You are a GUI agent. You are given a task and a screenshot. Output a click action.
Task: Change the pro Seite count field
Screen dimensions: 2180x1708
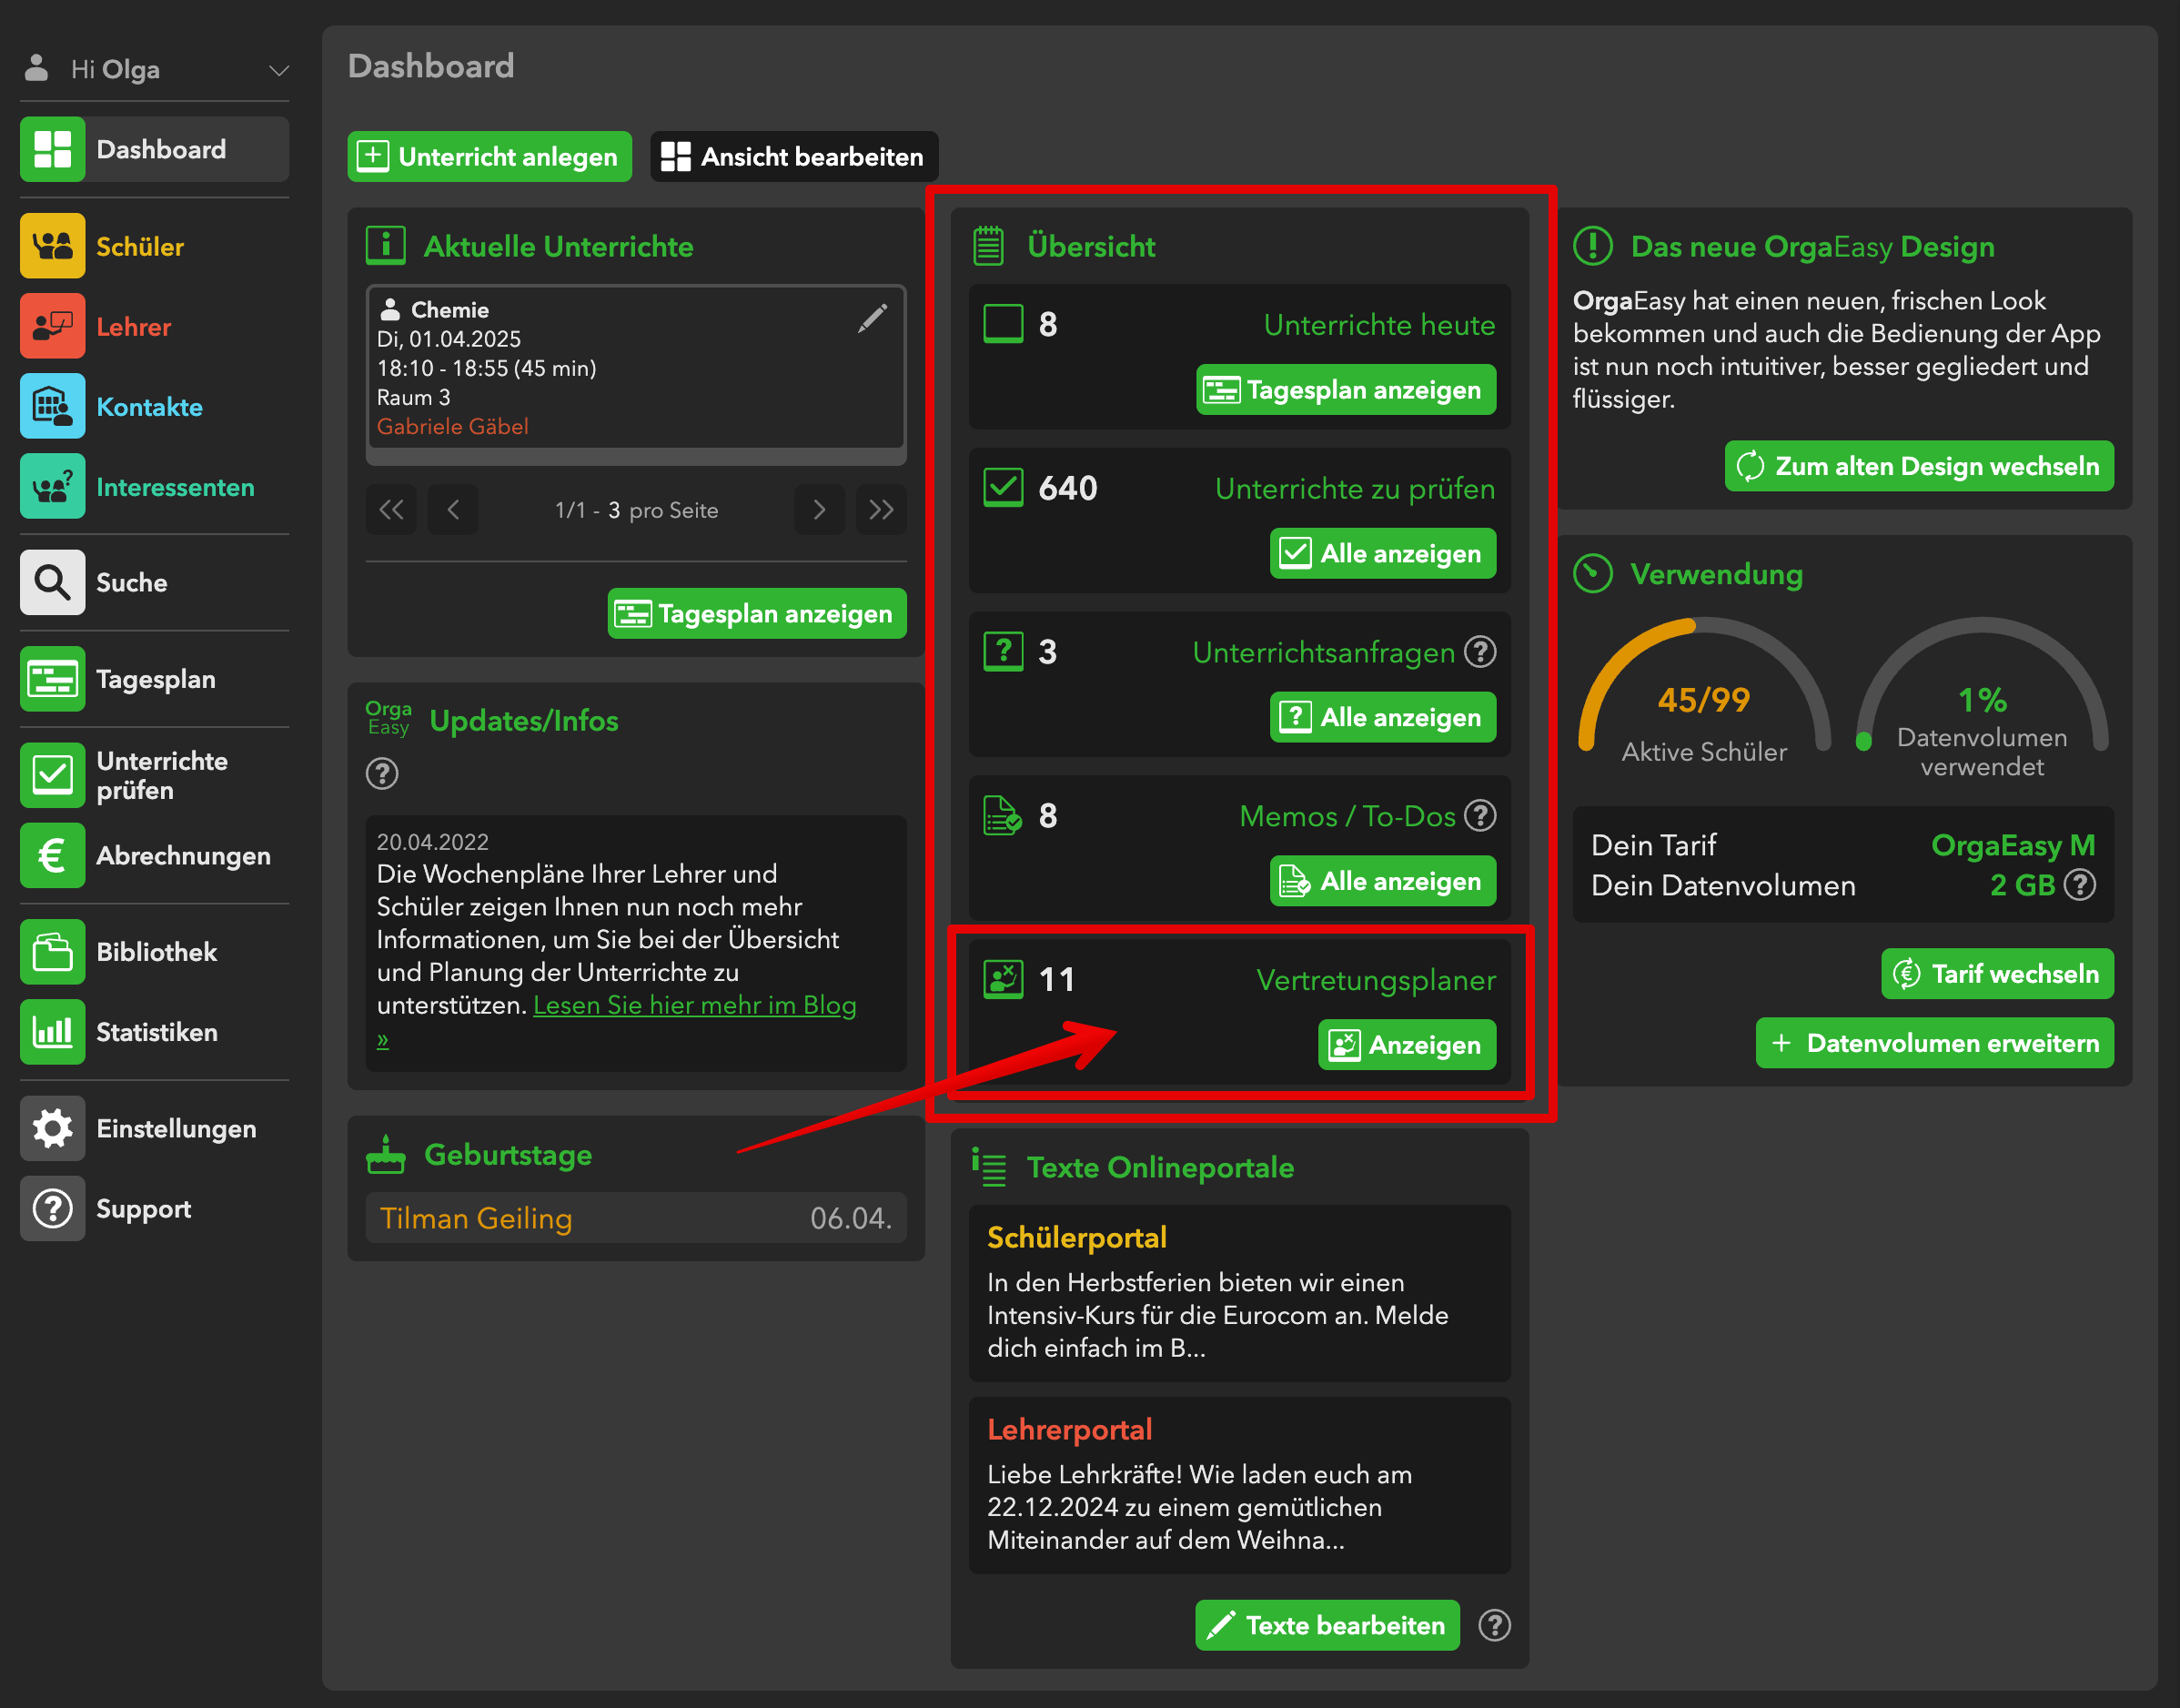tap(614, 510)
